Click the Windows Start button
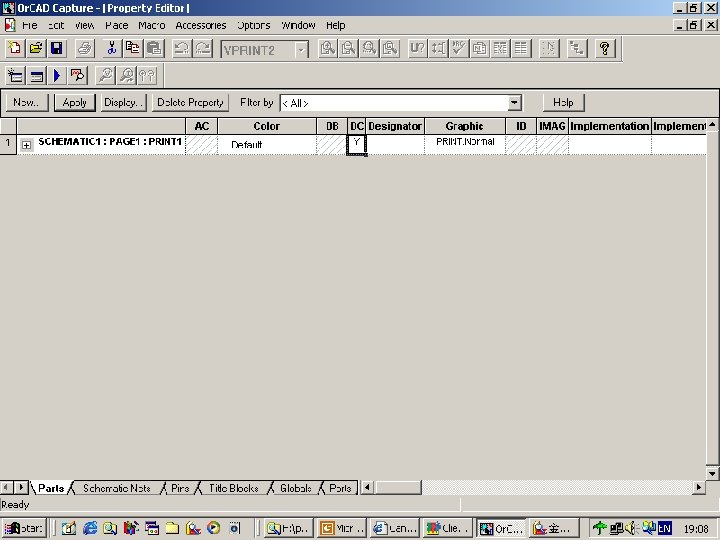Image resolution: width=720 pixels, height=540 pixels. pyautogui.click(x=24, y=529)
